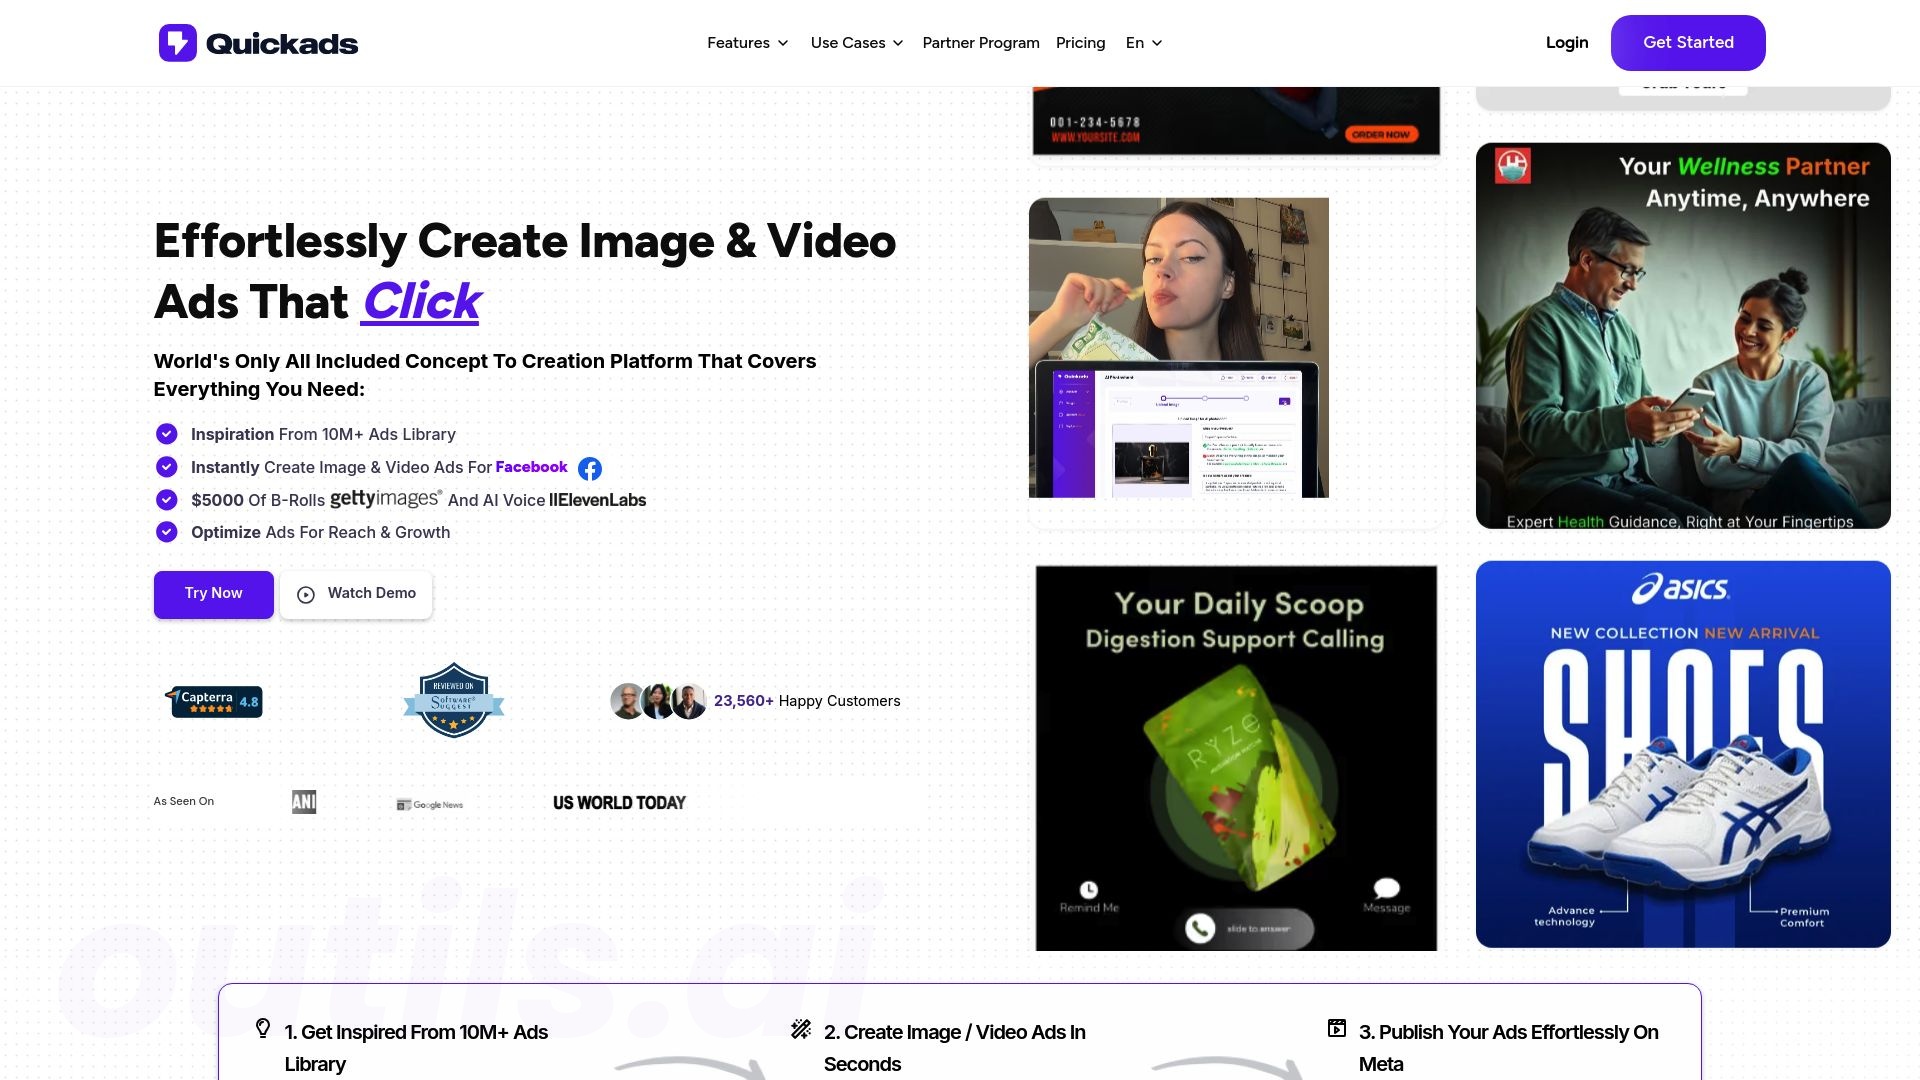Click the Login link
This screenshot has width=1920, height=1080.
(1567, 43)
